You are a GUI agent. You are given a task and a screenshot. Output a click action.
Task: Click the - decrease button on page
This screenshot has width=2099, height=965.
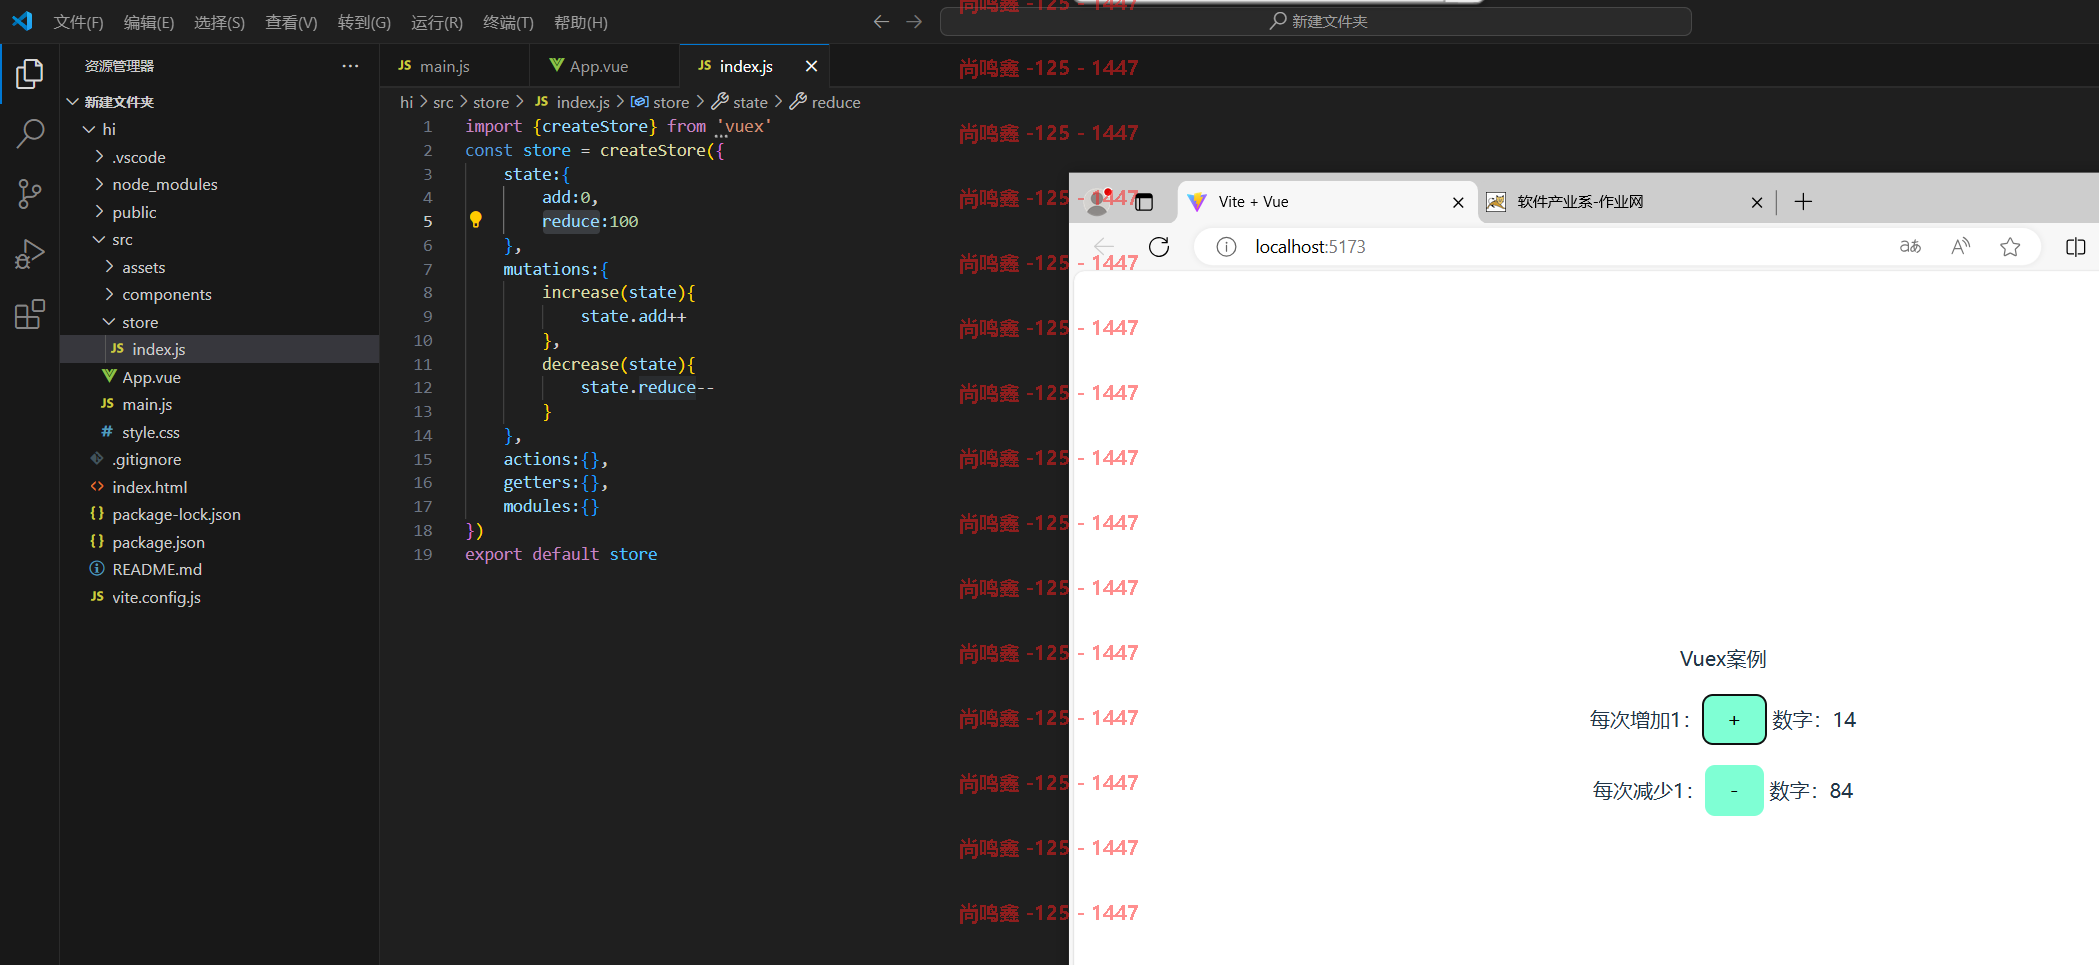[1734, 791]
